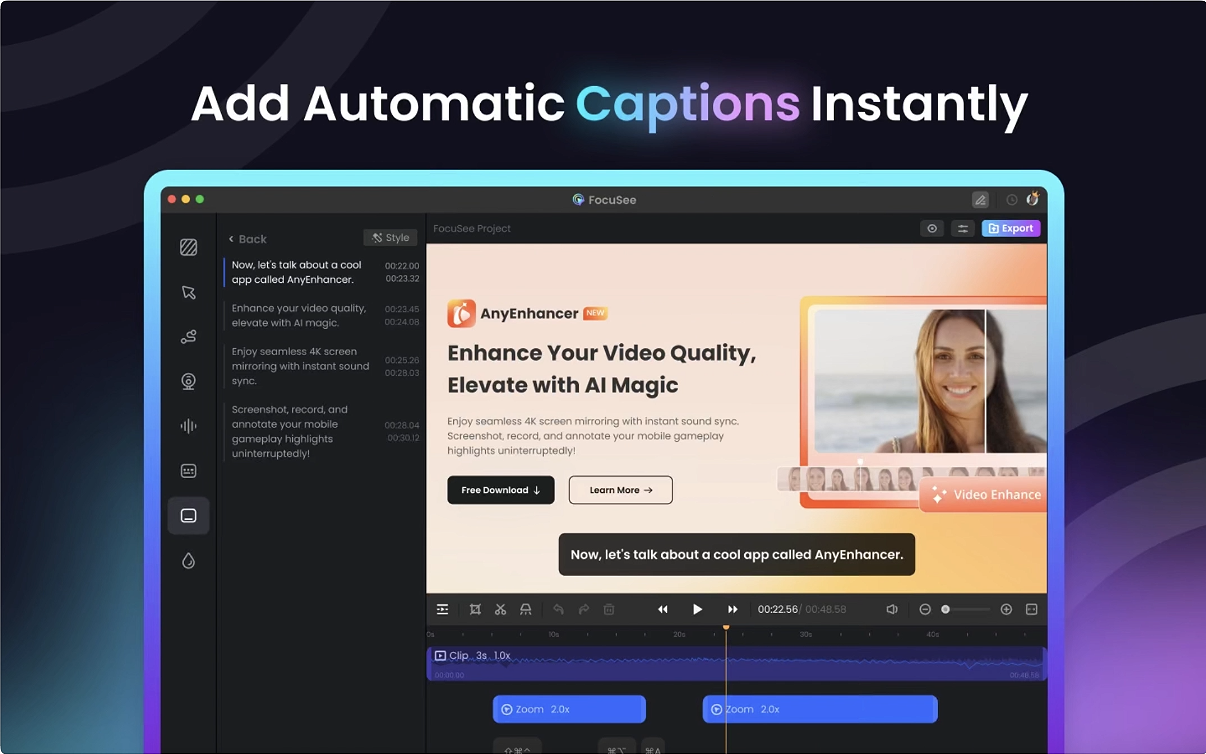This screenshot has width=1206, height=754.
Task: Toggle preview with the eye icon
Action: 932,229
